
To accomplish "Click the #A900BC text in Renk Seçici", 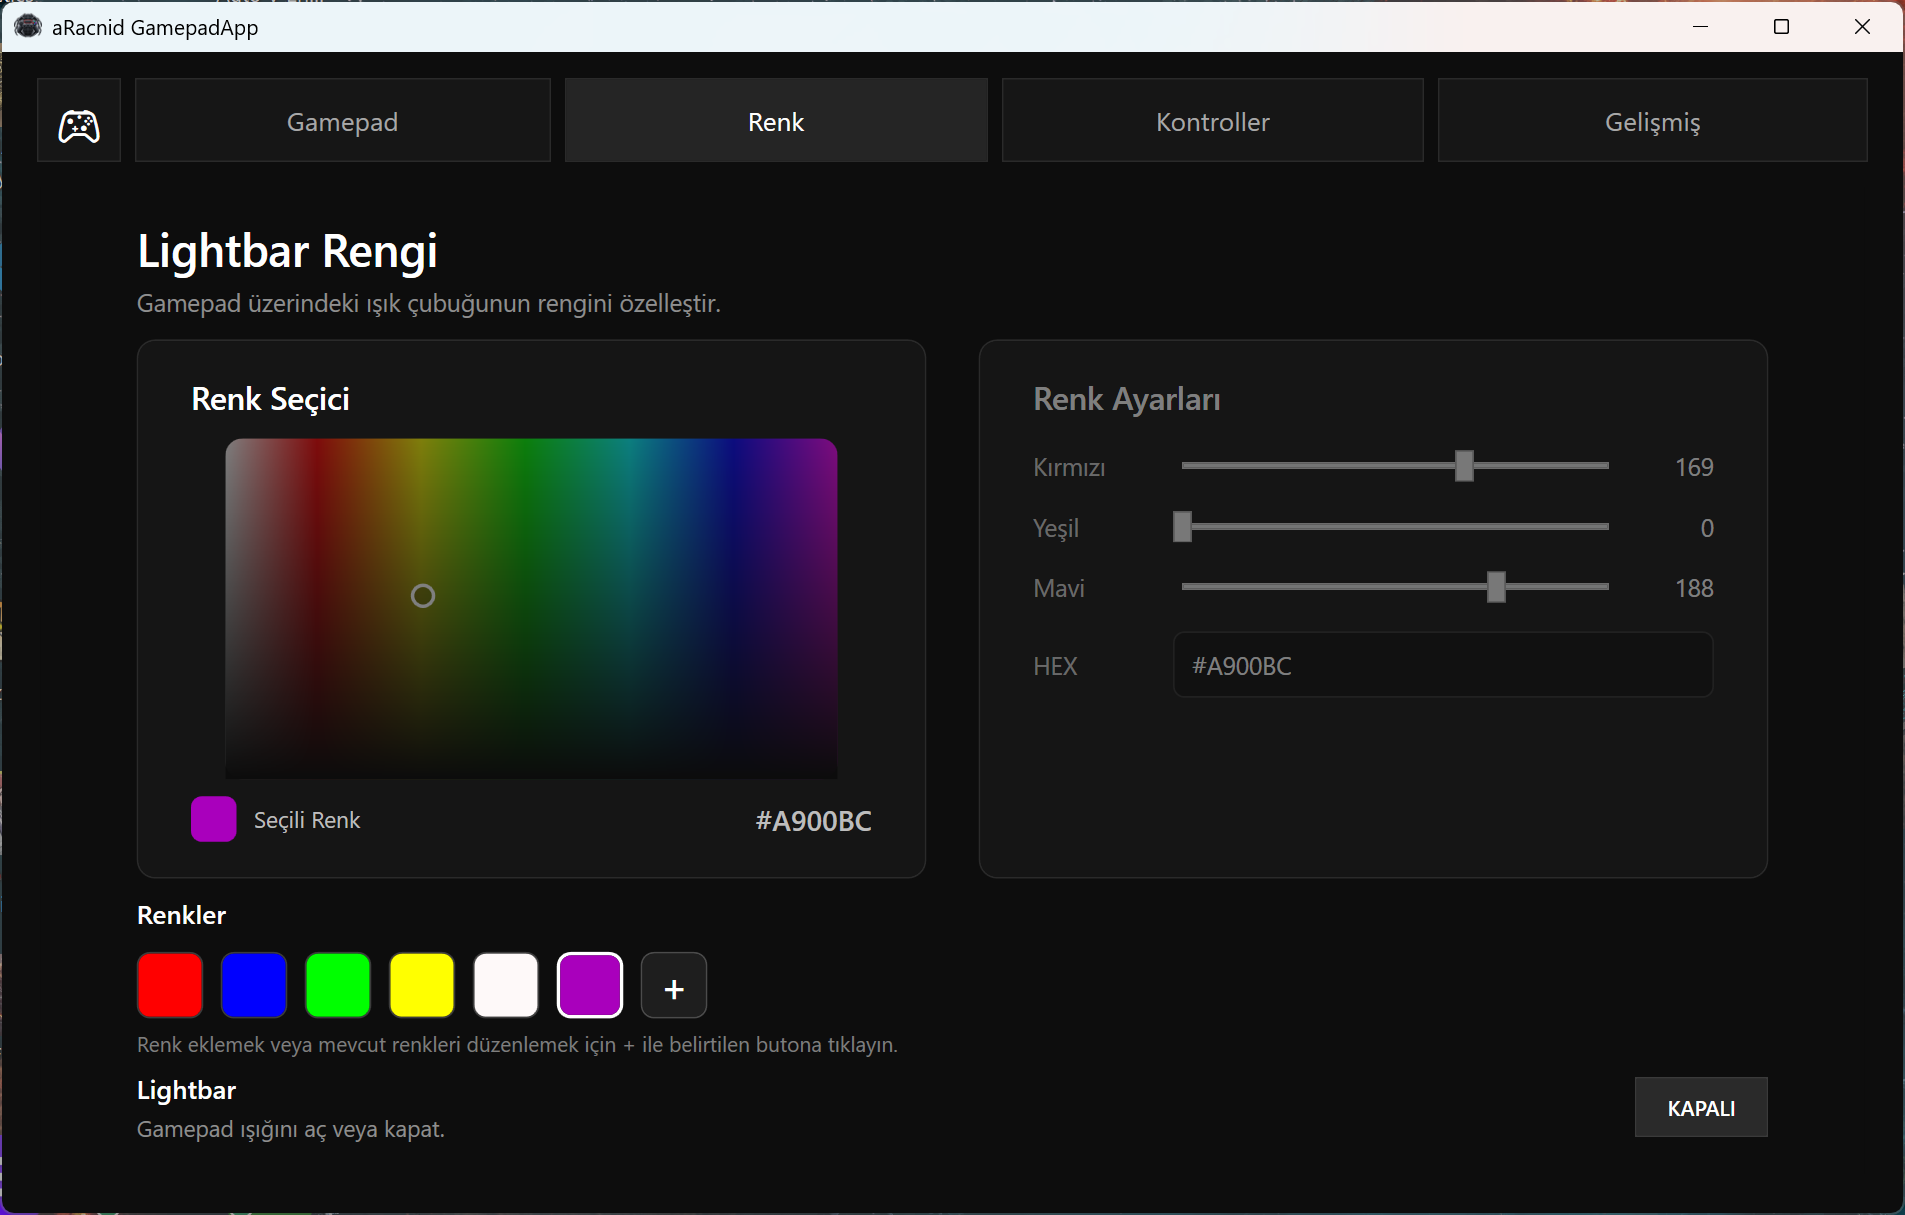I will (x=813, y=821).
